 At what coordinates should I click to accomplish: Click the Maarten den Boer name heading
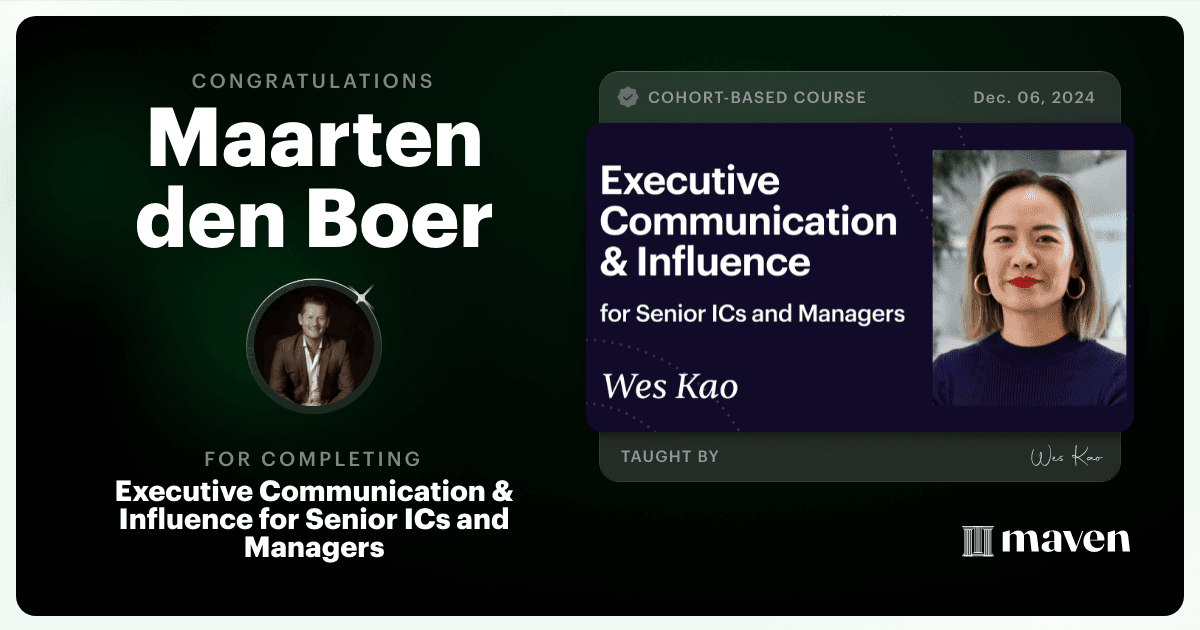coord(314,180)
